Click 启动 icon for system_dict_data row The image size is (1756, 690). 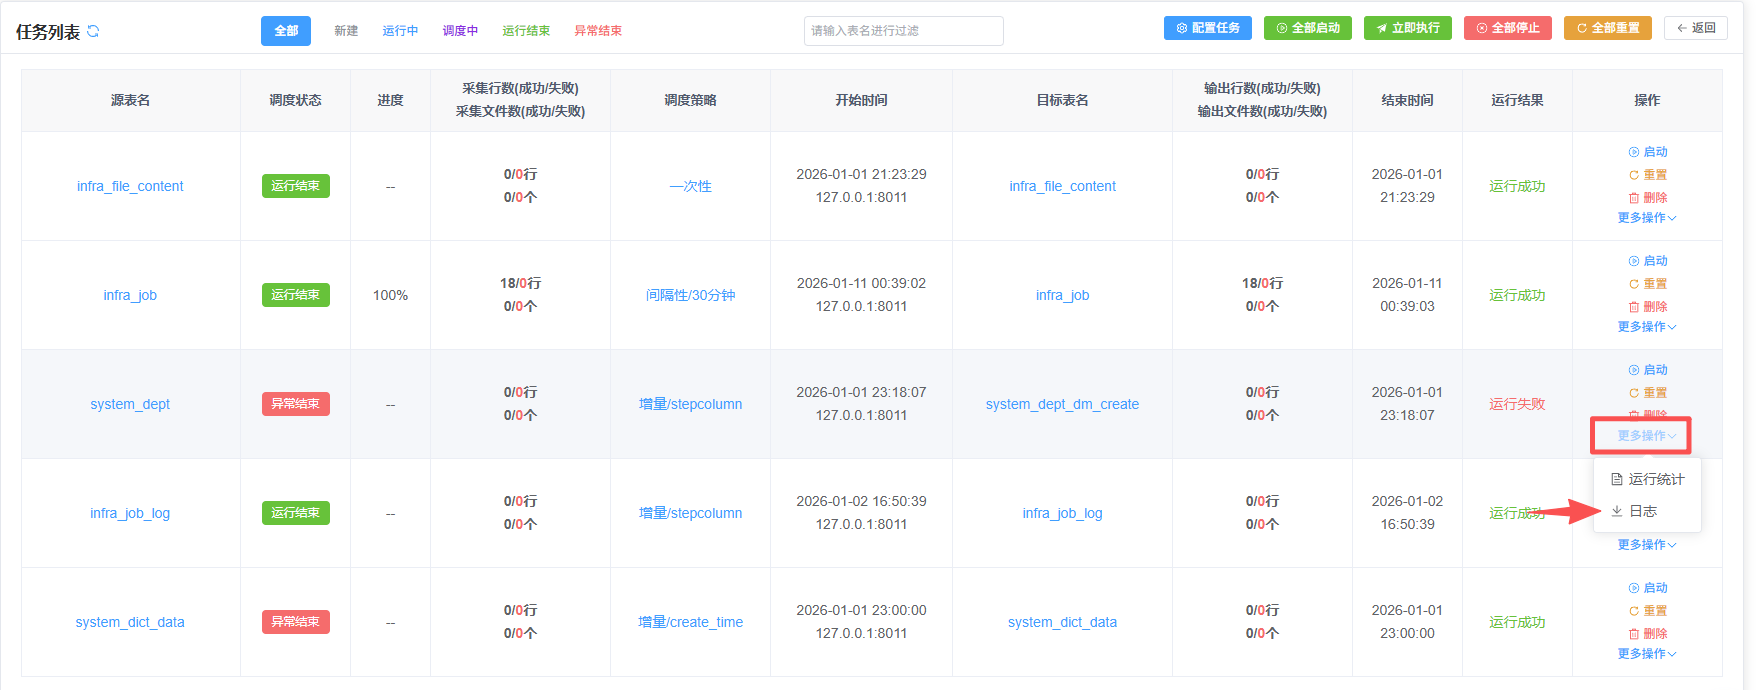1634,588
